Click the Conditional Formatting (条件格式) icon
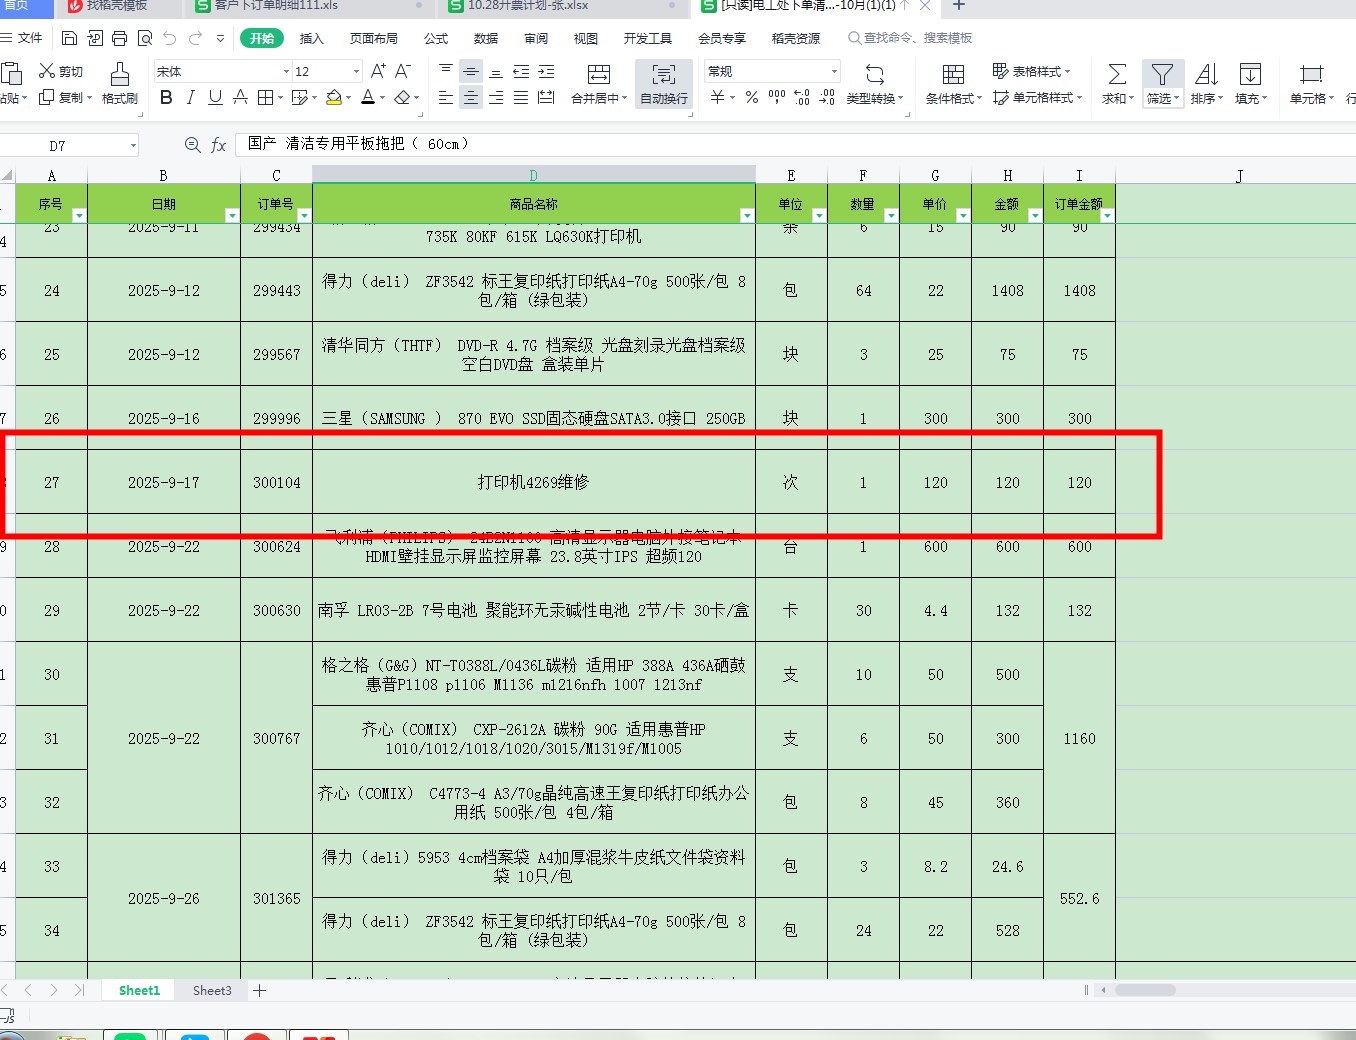Screen dimensions: 1356x1040 pyautogui.click(x=953, y=75)
